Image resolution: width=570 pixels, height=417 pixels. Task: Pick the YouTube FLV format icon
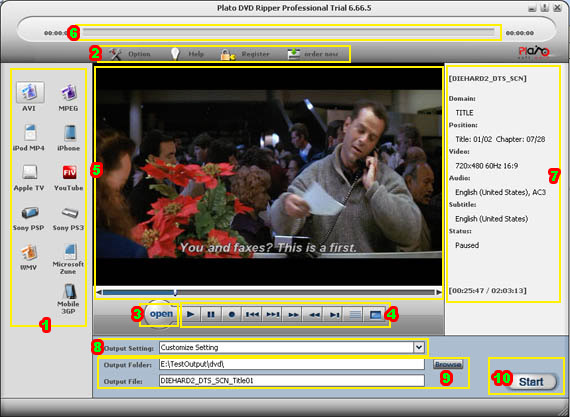click(69, 172)
